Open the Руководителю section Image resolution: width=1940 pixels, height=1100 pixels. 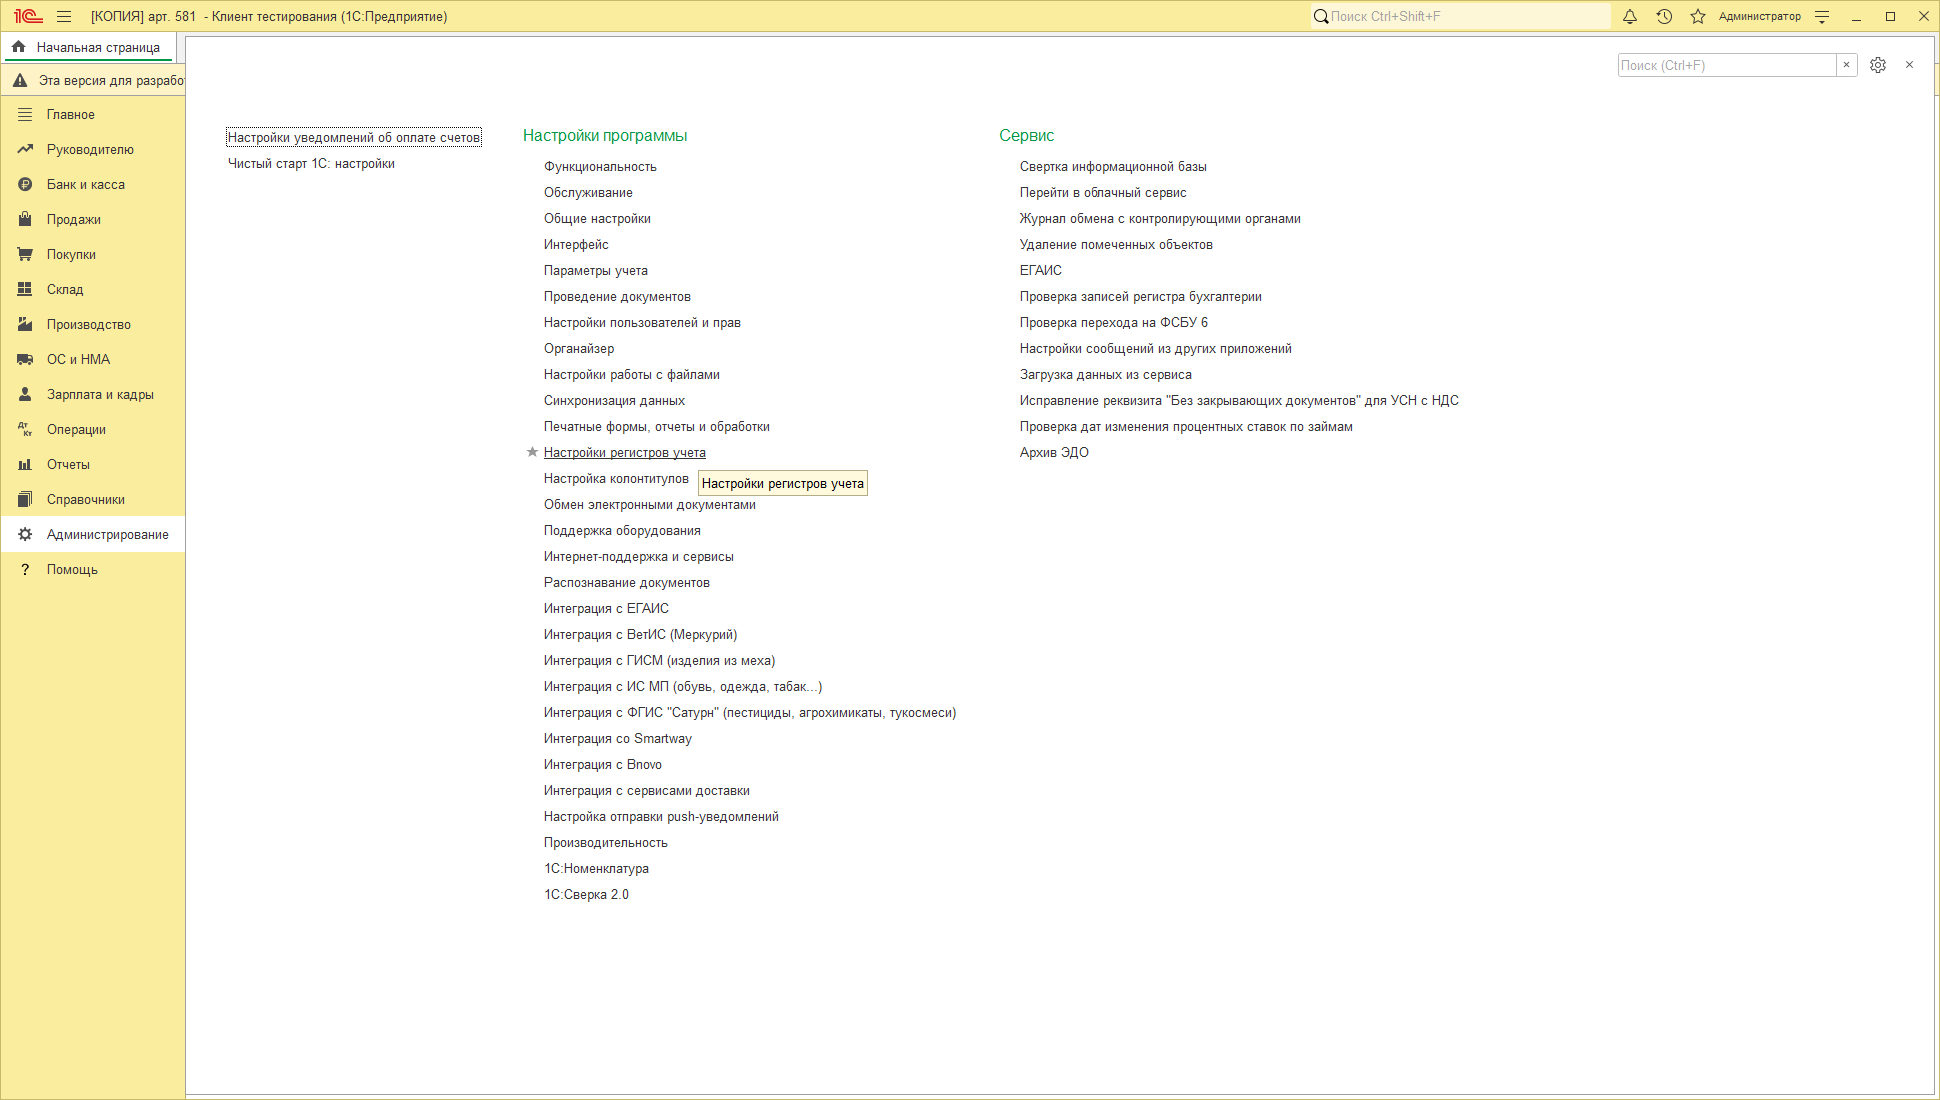[93, 150]
